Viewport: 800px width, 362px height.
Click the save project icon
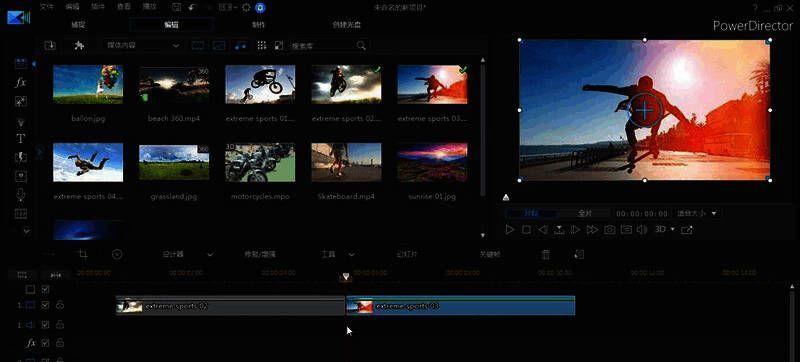tap(177, 7)
